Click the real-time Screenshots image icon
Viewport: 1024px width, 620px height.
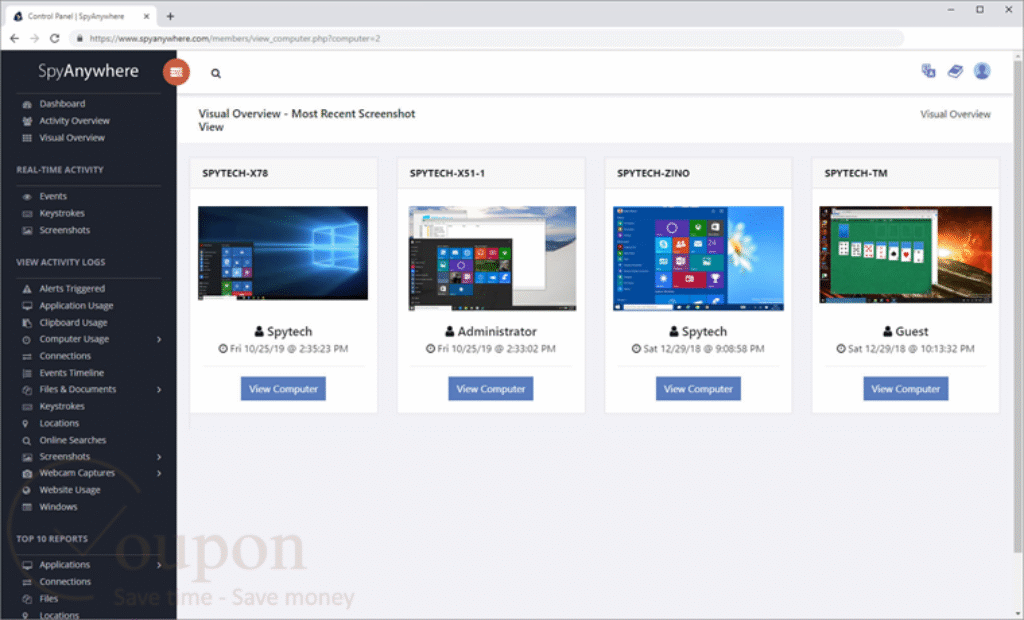point(27,231)
